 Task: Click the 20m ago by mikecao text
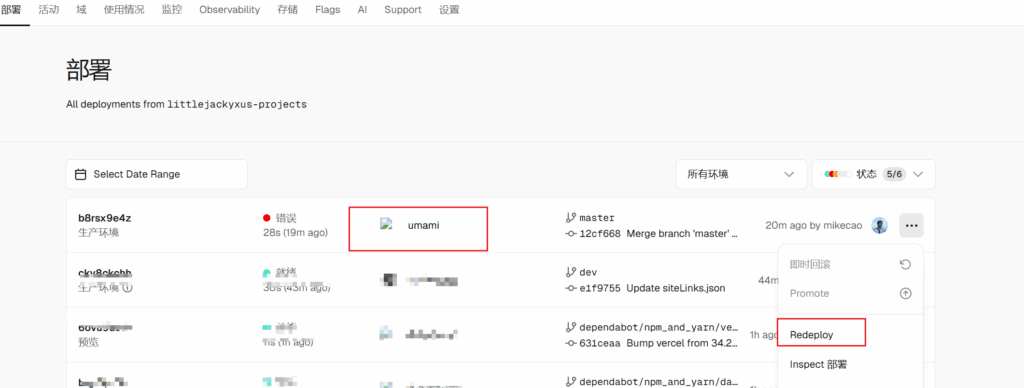814,225
